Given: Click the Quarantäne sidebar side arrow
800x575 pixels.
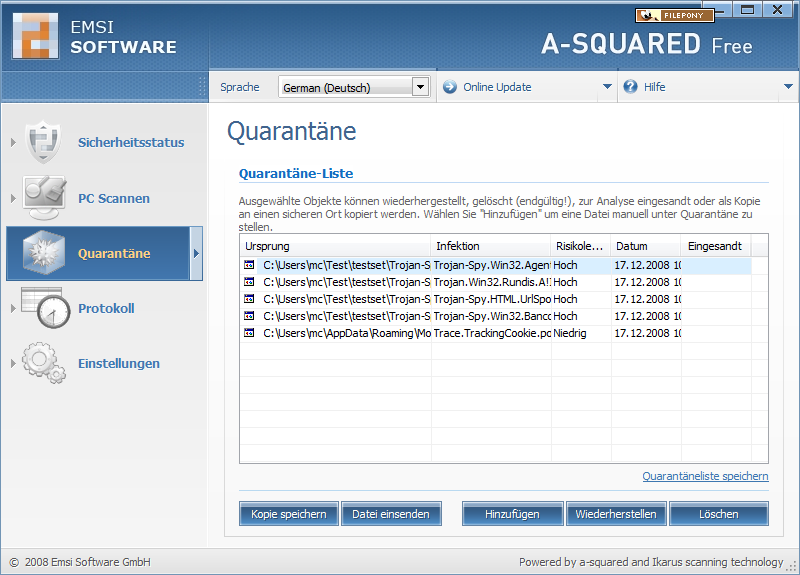Looking at the screenshot, I should (x=196, y=254).
